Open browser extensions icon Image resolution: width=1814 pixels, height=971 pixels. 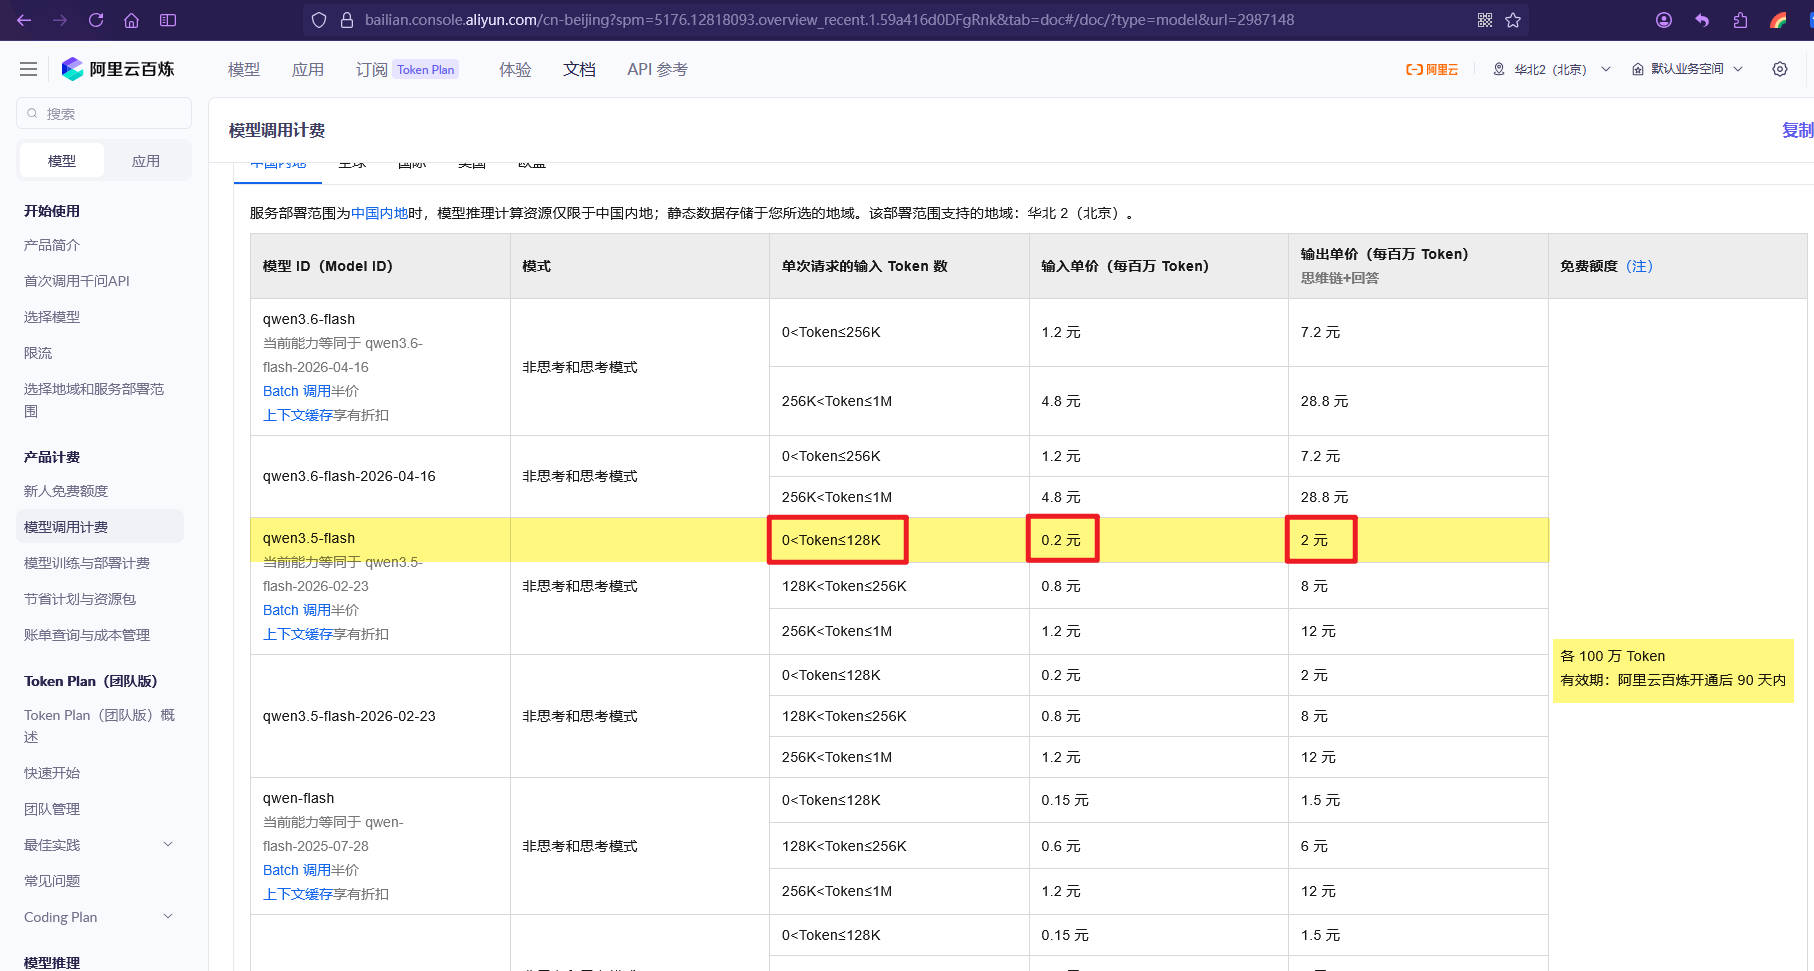coord(1740,20)
